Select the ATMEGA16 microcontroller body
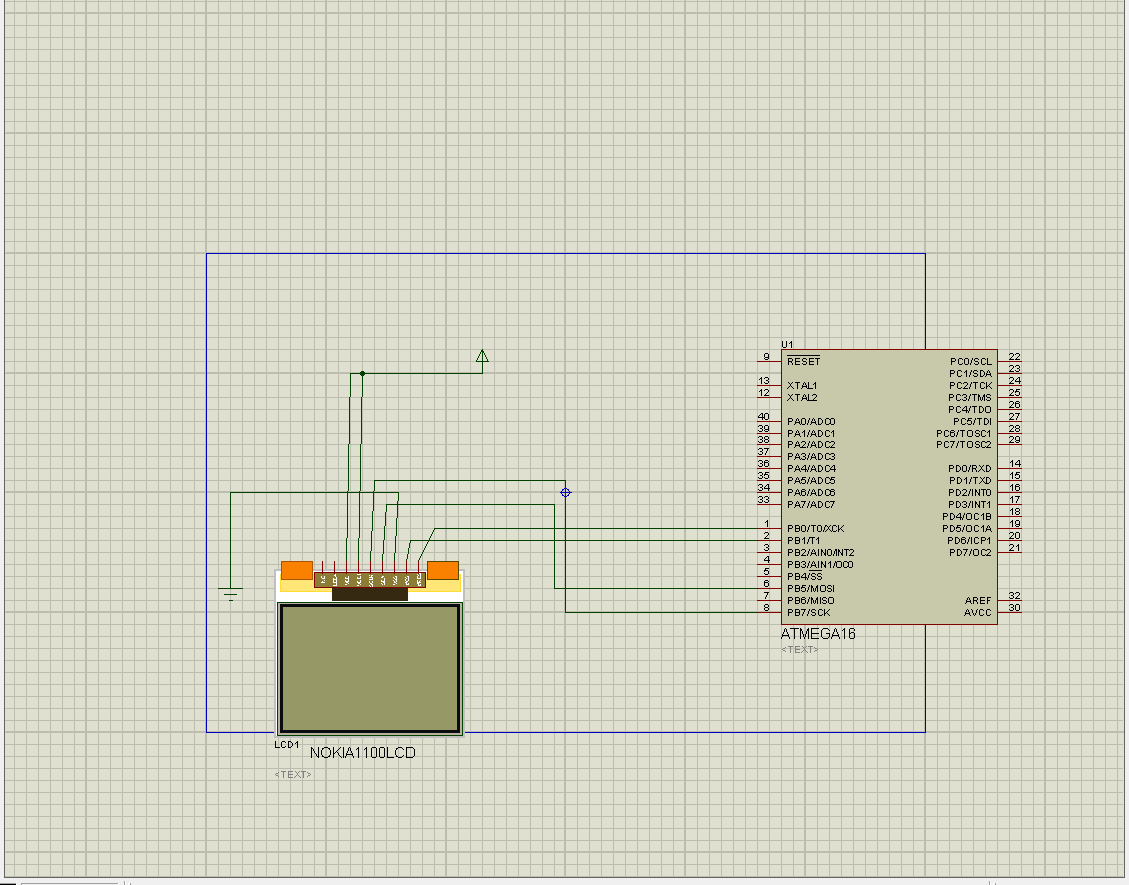The image size is (1129, 885). coord(889,487)
